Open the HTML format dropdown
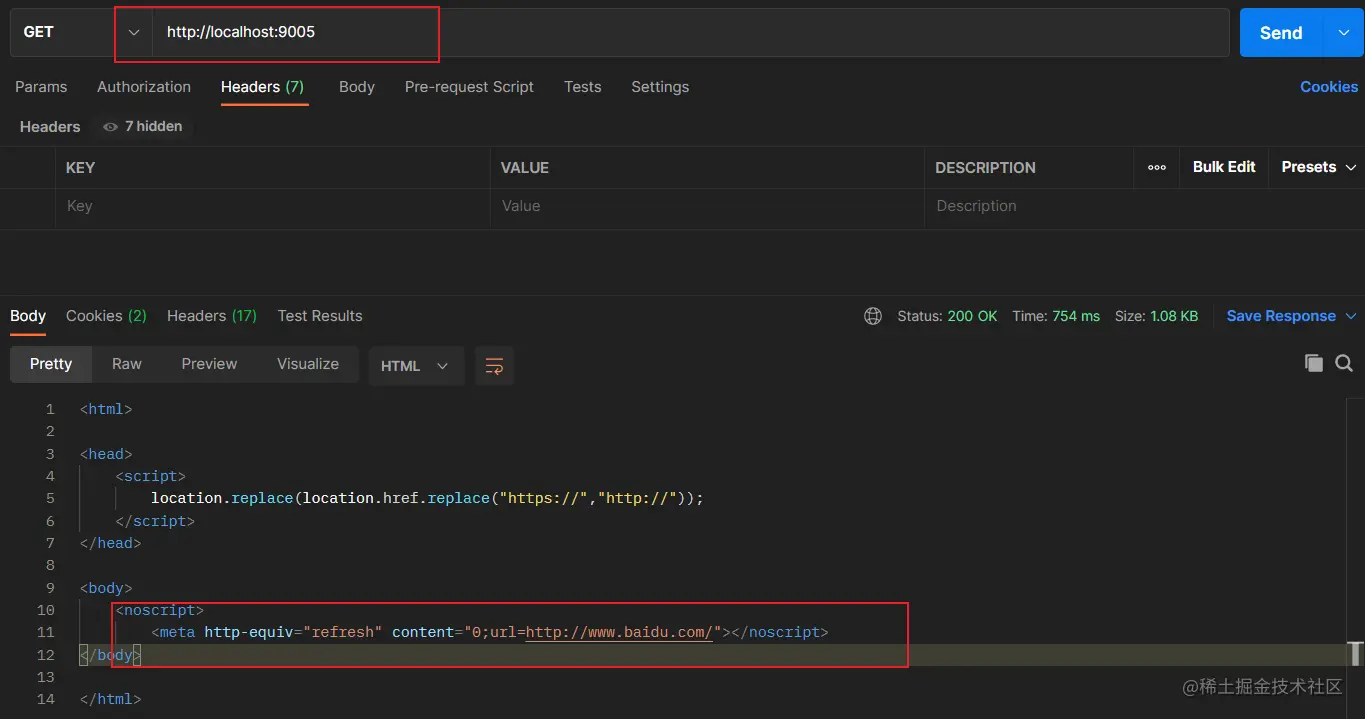Viewport: 1365px width, 719px height. 415,366
